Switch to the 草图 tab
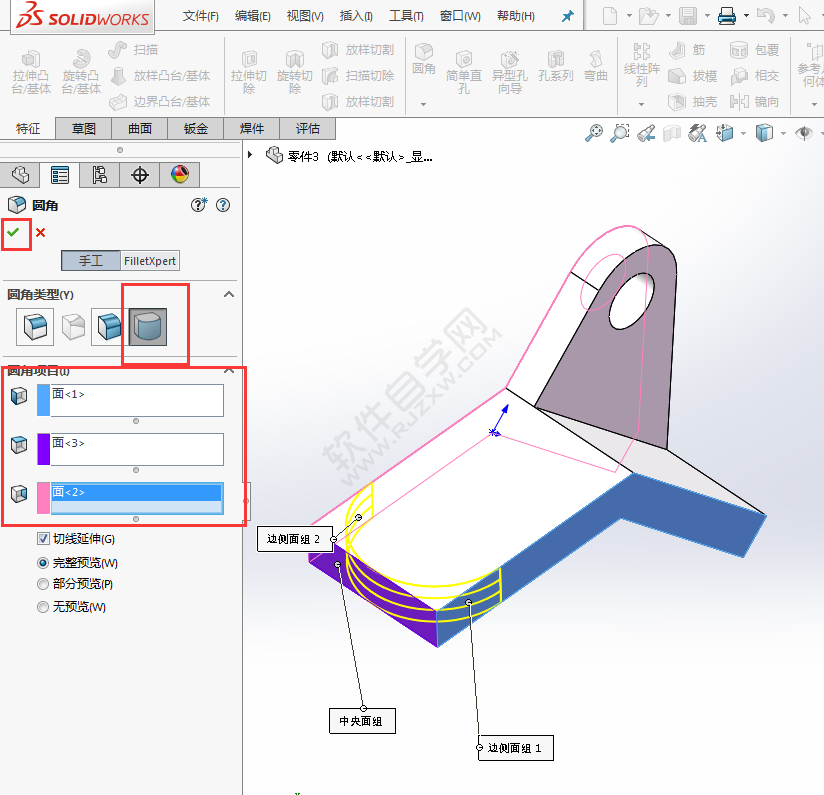Viewport: 824px width, 795px height. (84, 129)
